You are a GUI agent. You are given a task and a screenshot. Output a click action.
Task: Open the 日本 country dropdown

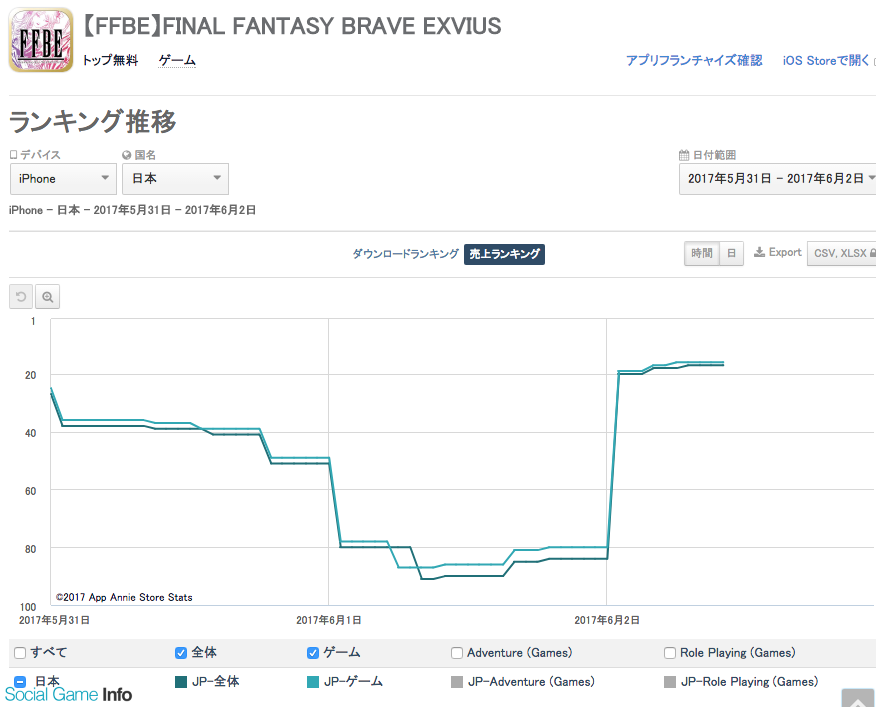click(175, 179)
